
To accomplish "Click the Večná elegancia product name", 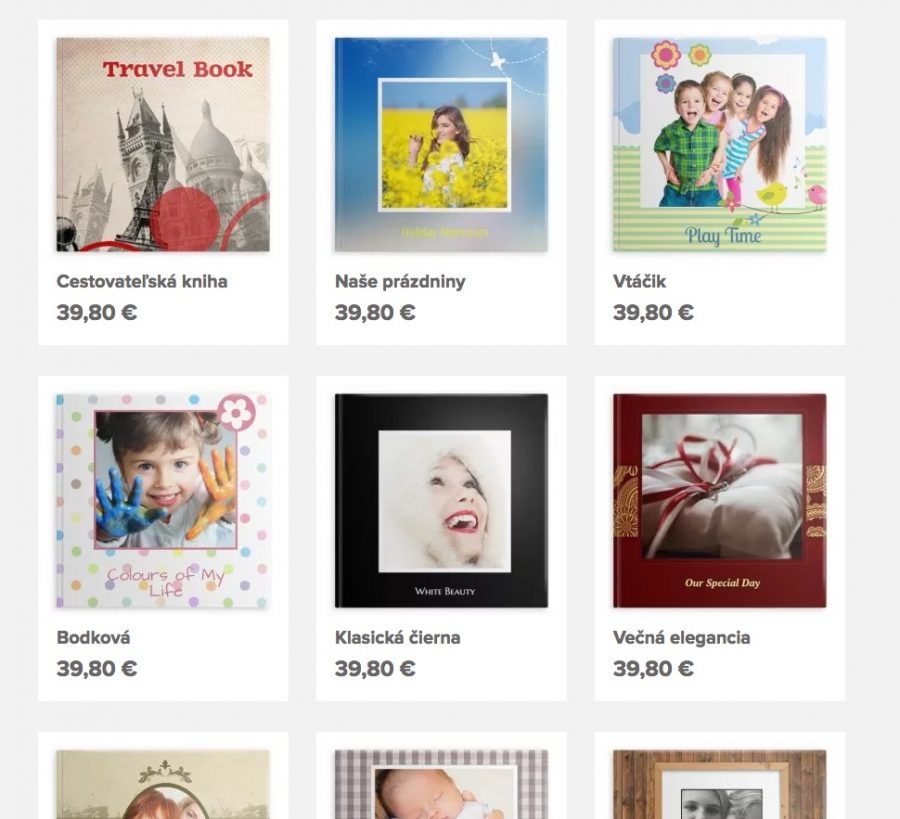I will pyautogui.click(x=681, y=638).
